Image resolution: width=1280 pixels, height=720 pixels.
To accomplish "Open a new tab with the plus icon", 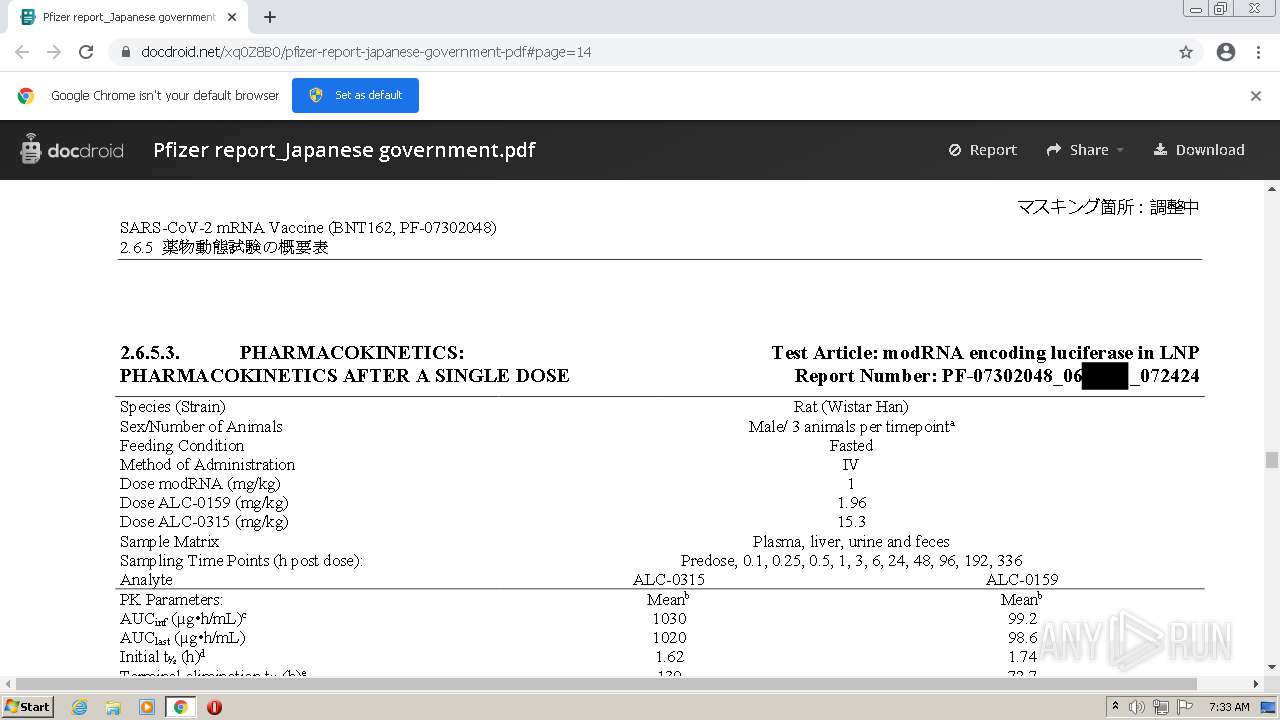I will tap(269, 17).
